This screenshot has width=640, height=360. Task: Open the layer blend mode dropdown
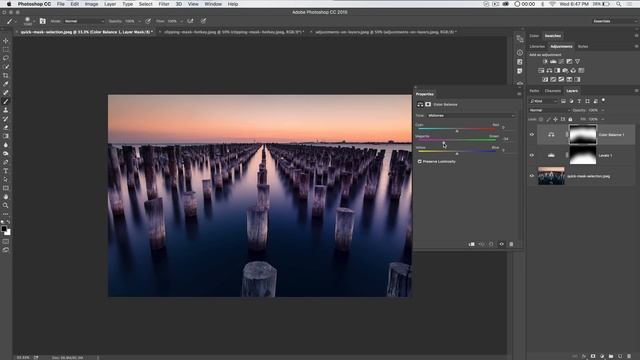point(549,110)
